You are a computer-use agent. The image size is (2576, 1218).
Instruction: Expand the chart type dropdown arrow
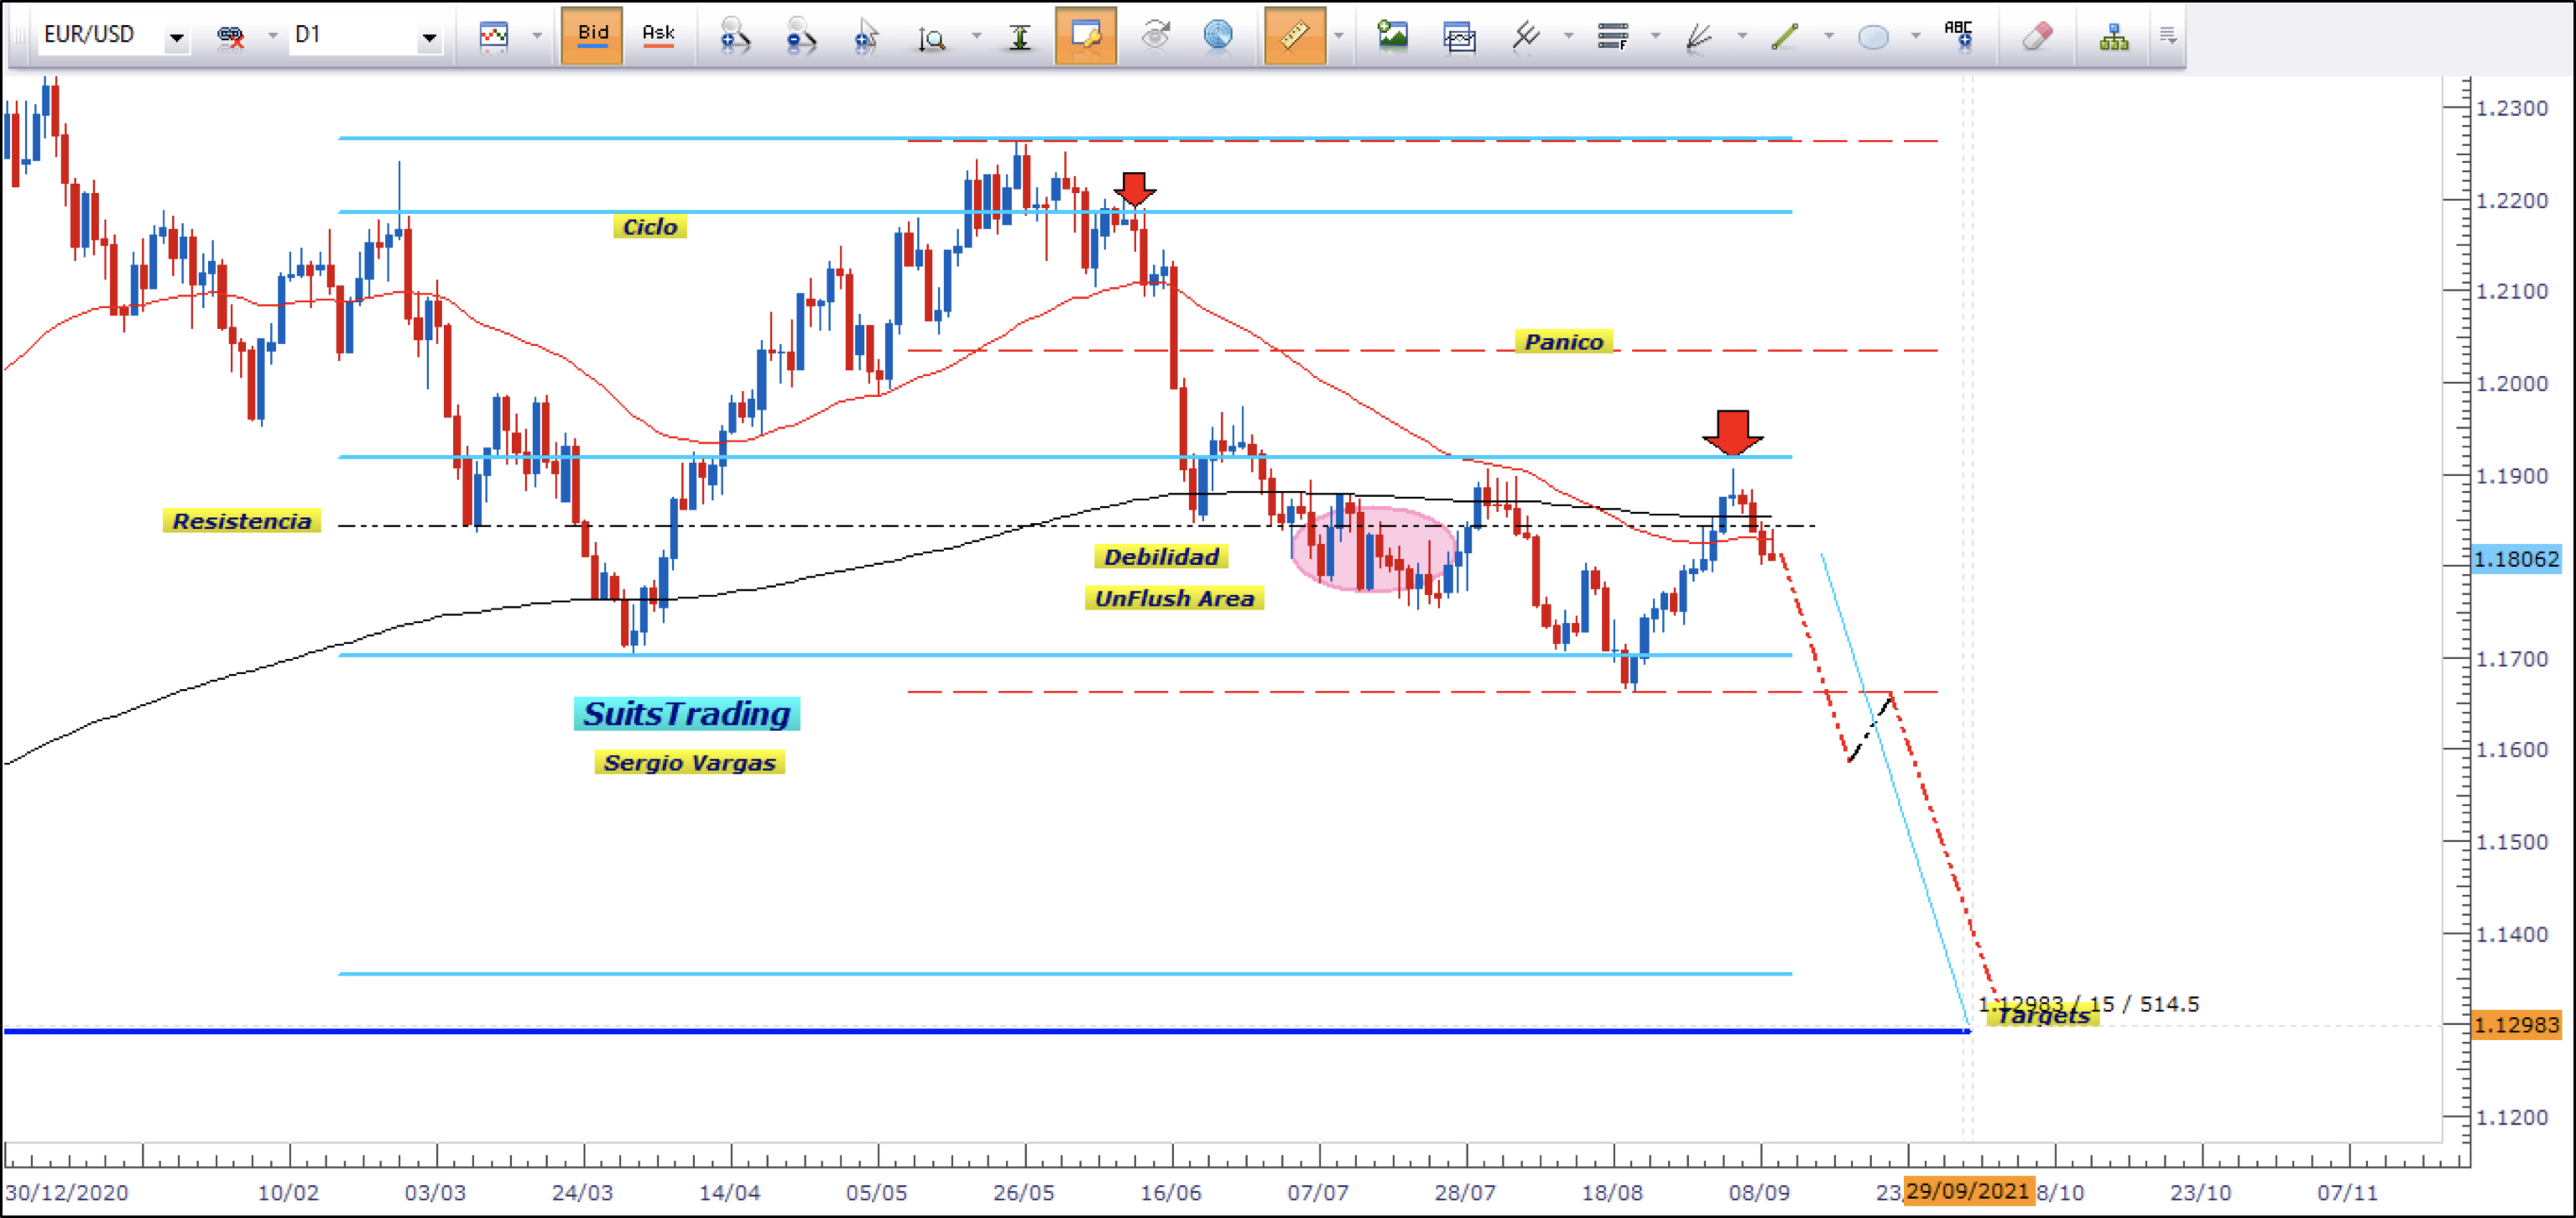(537, 36)
